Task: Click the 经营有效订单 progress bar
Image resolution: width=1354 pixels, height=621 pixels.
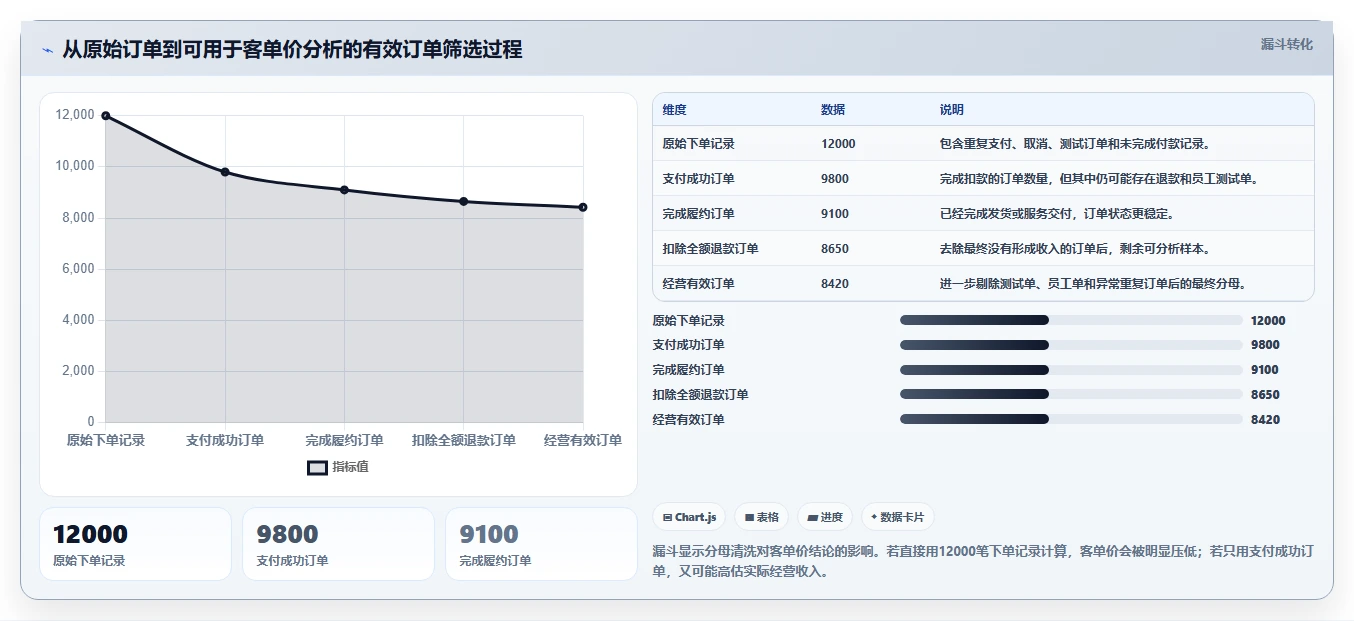Action: pos(1071,419)
